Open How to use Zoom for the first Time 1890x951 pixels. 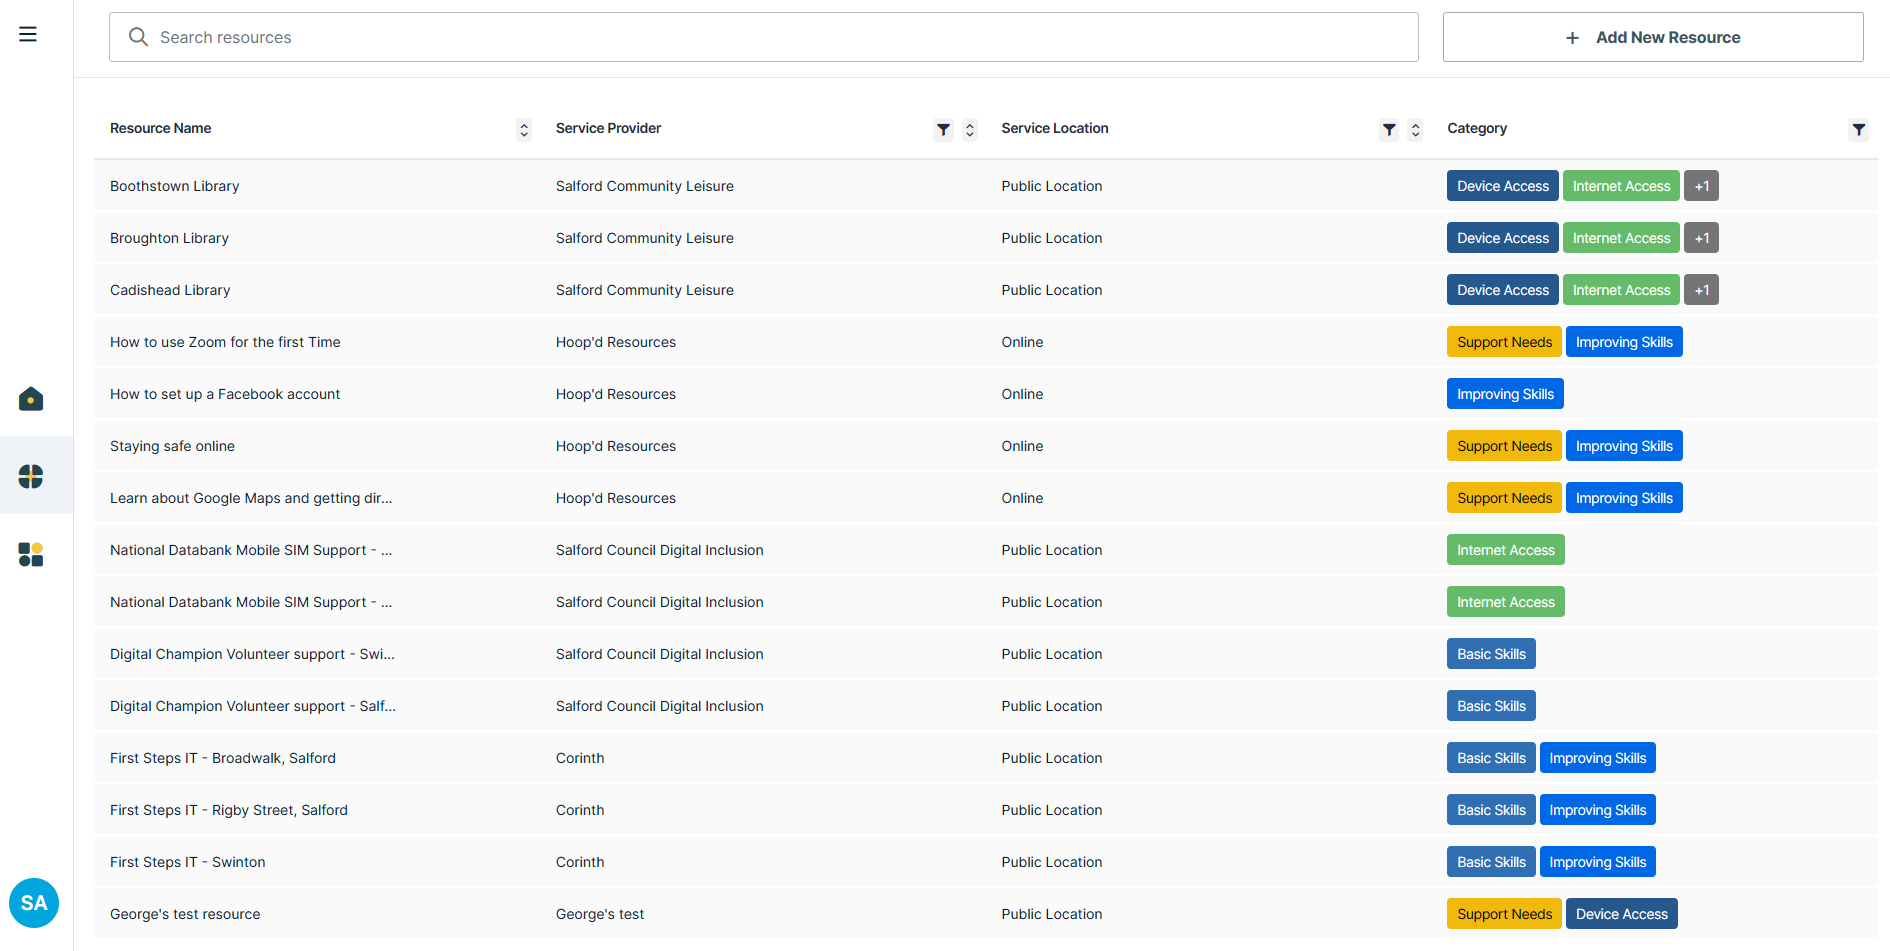click(x=225, y=342)
